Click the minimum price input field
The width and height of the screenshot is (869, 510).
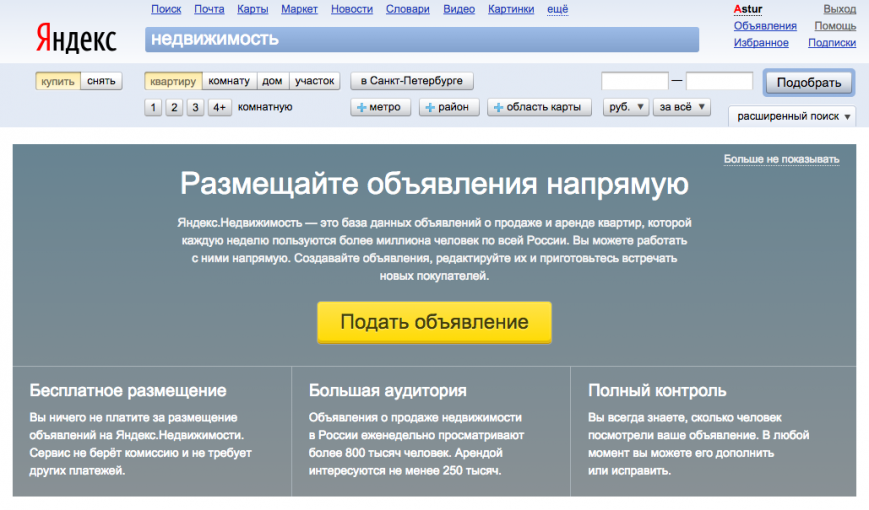[x=634, y=82]
